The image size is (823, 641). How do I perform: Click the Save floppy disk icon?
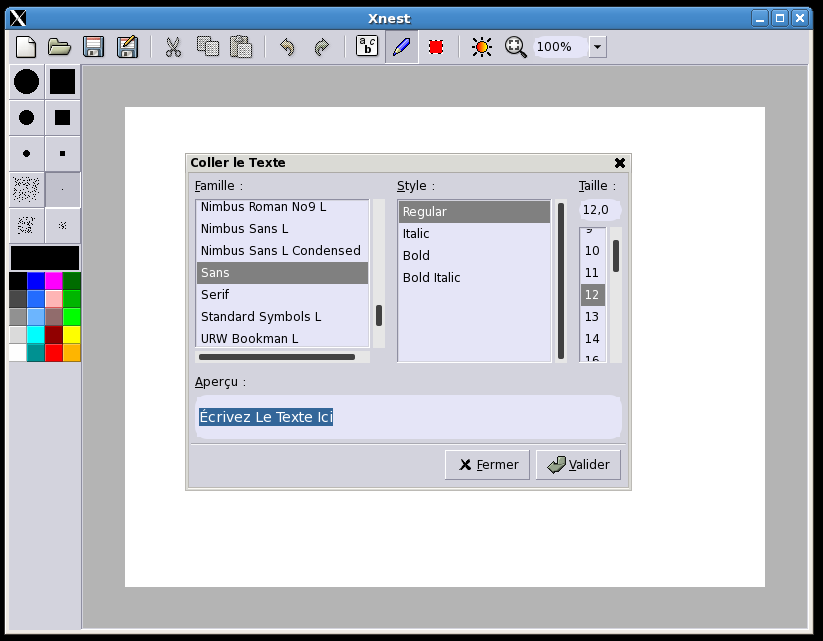coord(93,47)
